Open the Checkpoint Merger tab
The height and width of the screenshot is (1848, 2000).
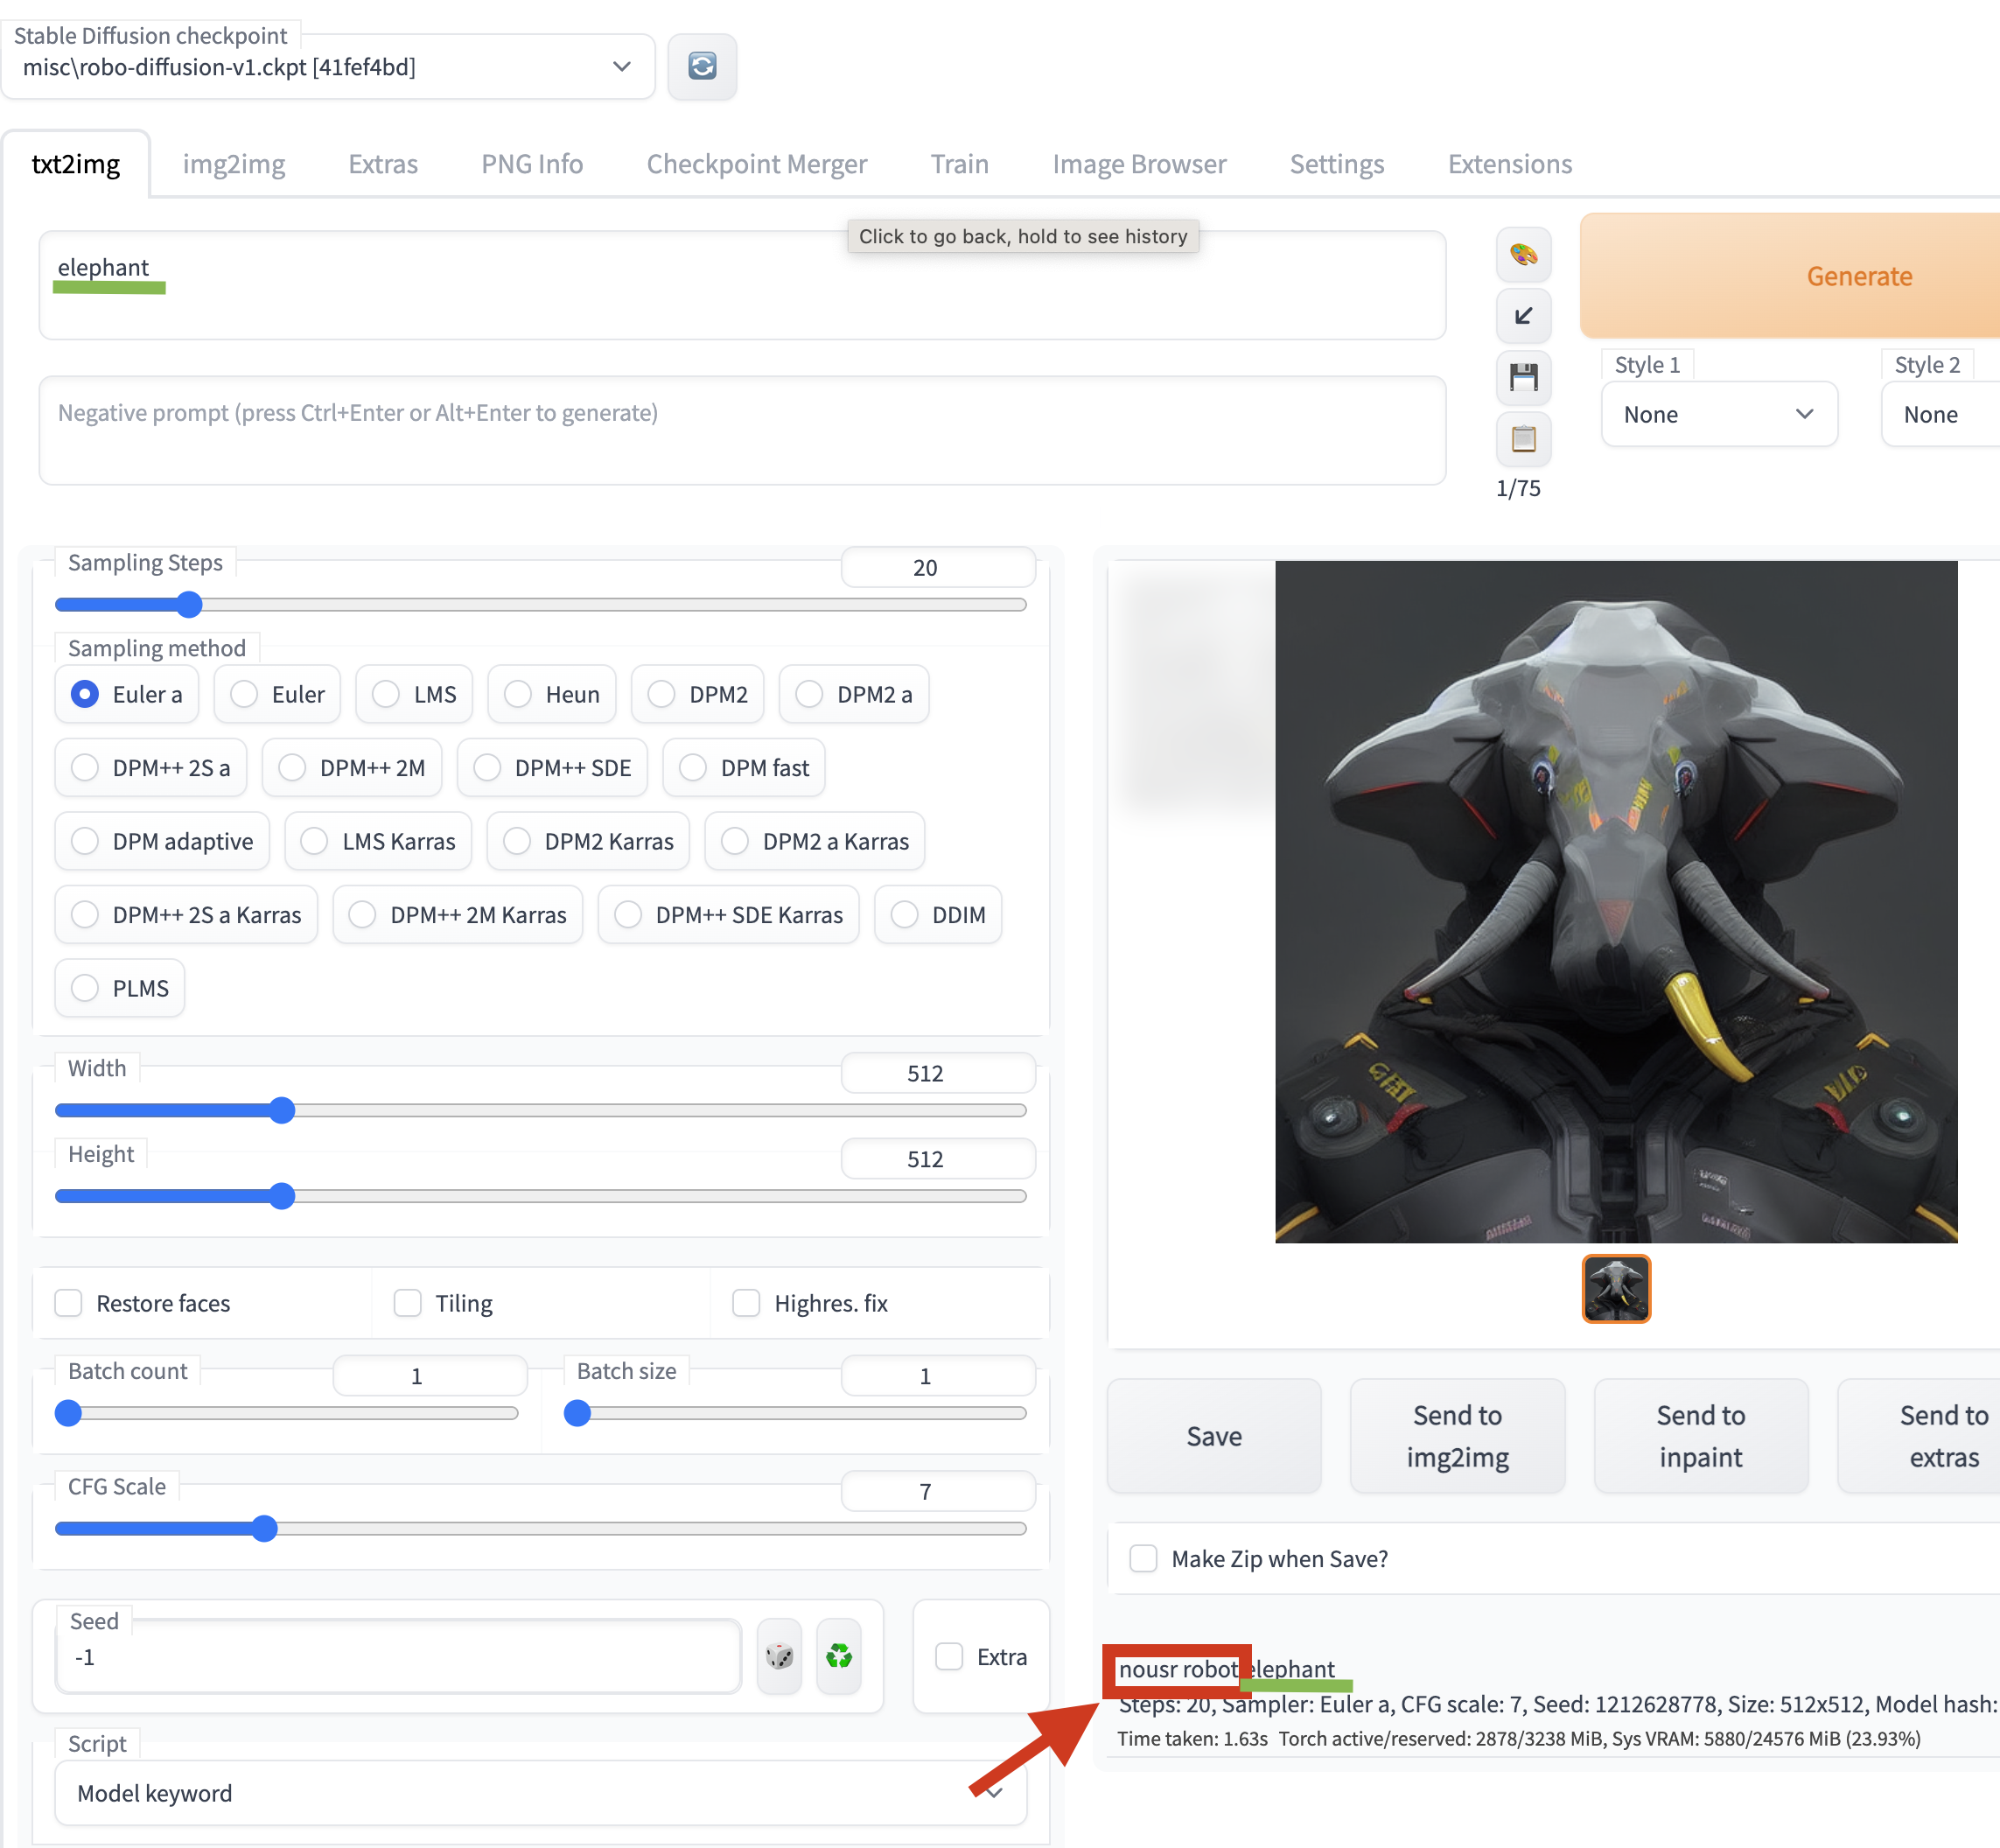point(756,164)
